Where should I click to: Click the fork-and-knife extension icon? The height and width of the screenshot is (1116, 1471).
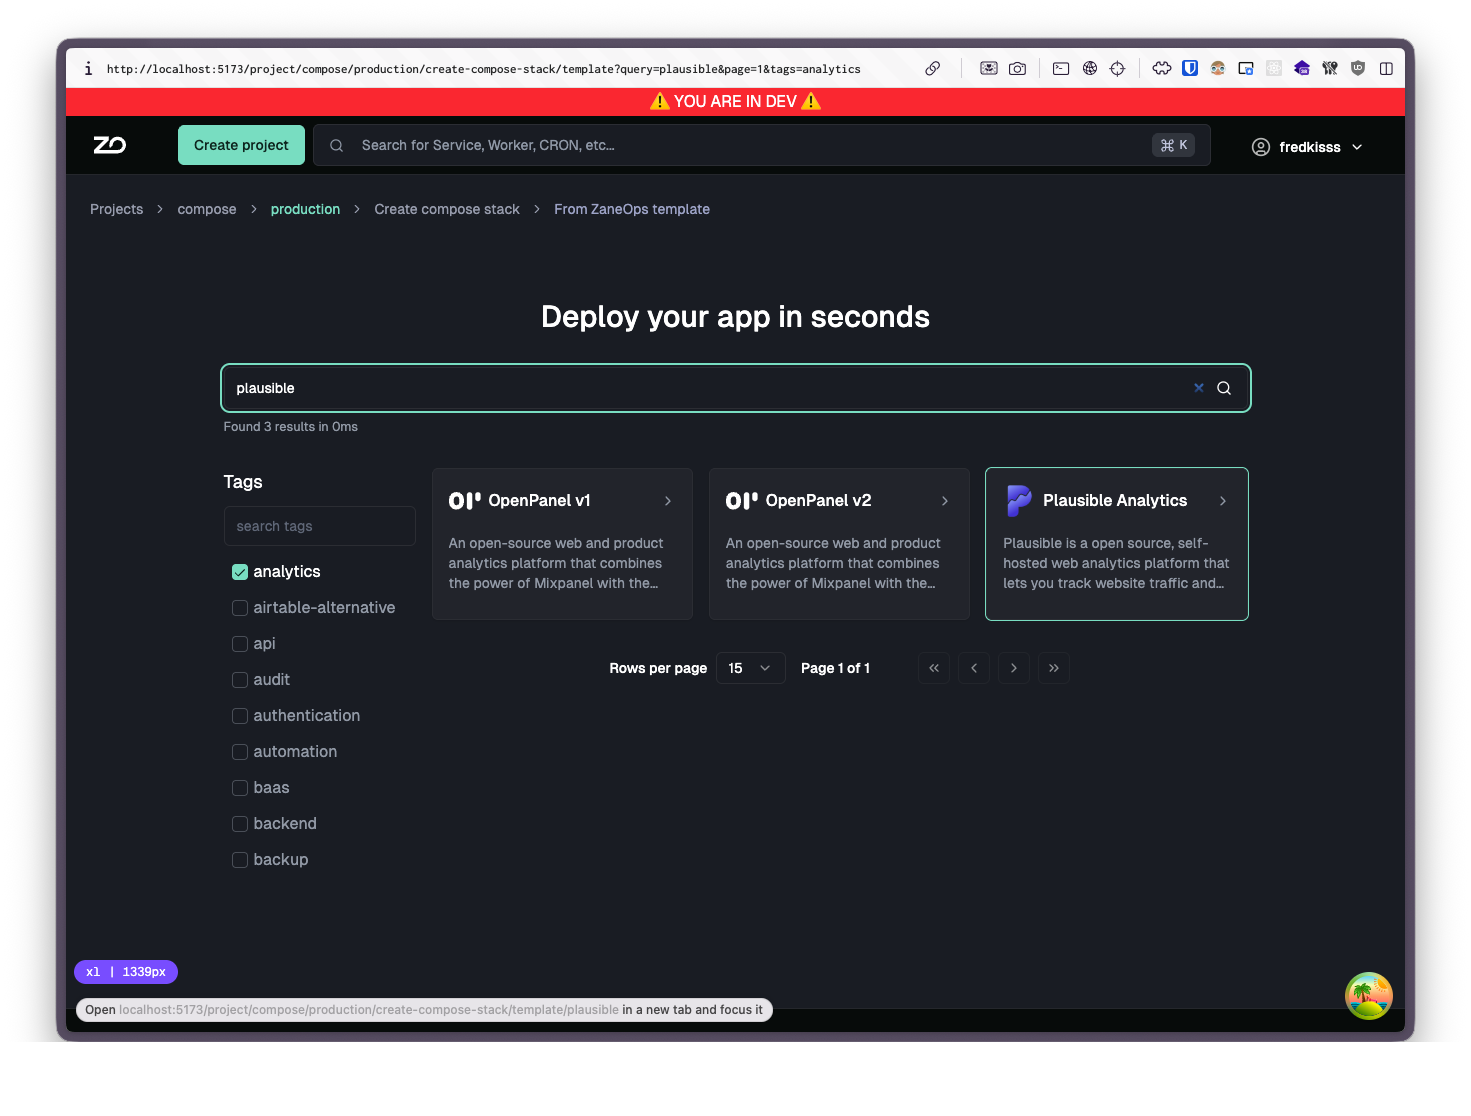(x=1330, y=69)
